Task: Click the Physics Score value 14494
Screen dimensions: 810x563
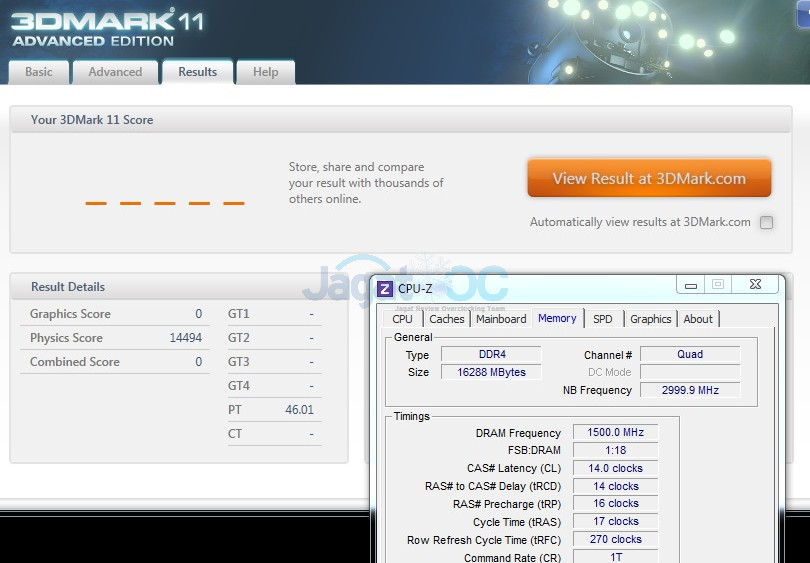Action: [x=185, y=338]
